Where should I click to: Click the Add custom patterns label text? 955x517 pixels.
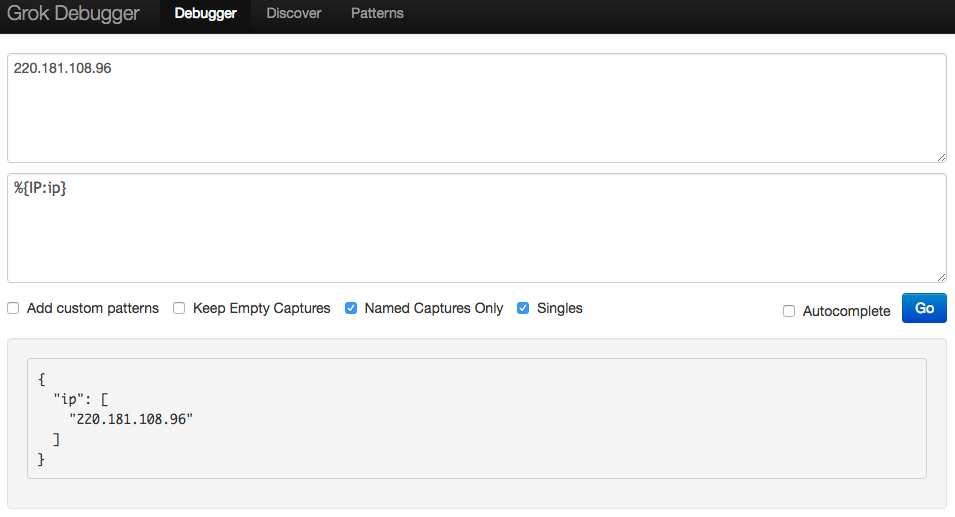coord(93,308)
